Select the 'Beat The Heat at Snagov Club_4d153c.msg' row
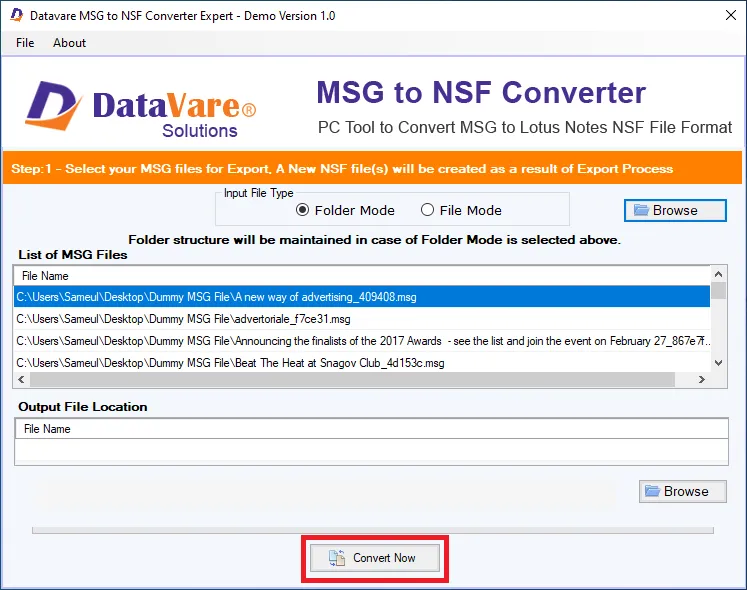Screen dimensions: 747x590 click(362, 363)
